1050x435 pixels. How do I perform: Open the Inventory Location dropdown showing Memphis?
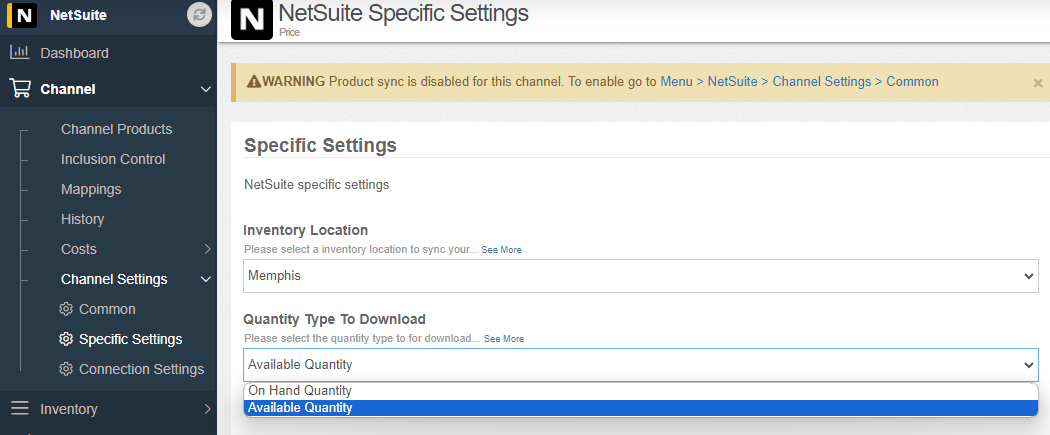pyautogui.click(x=641, y=276)
